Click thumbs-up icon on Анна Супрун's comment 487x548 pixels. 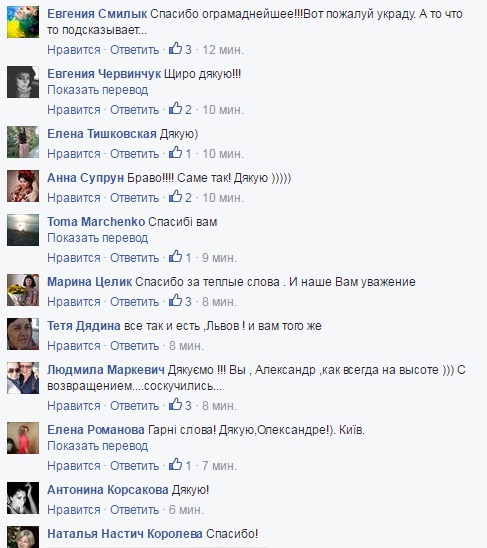coord(176,197)
